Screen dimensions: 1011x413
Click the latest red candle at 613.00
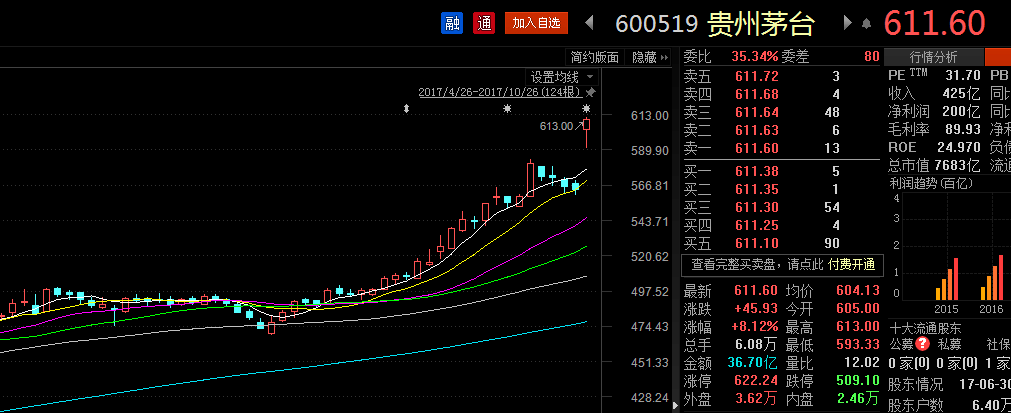587,133
